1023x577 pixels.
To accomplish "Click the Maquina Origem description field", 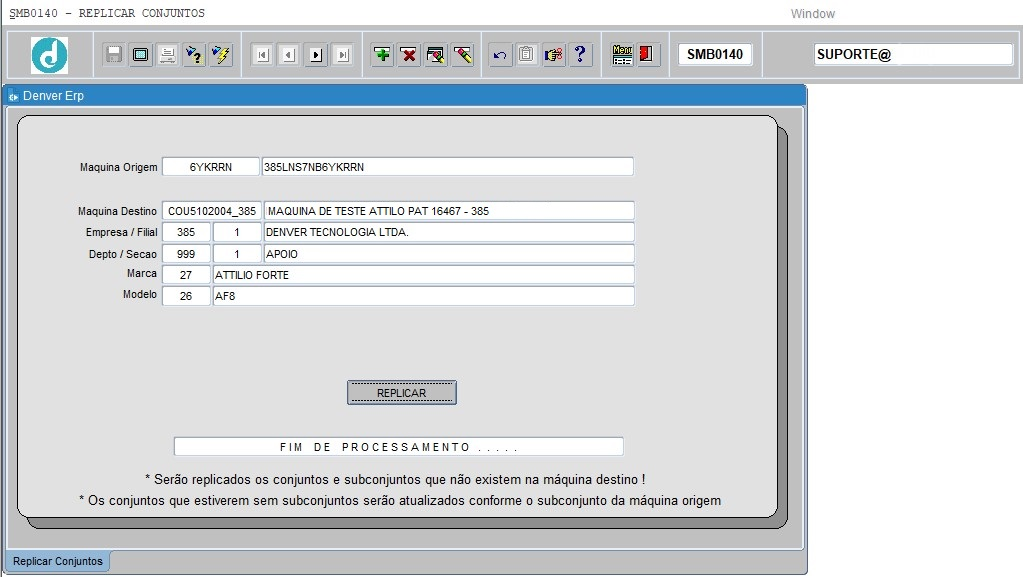I will (x=448, y=167).
